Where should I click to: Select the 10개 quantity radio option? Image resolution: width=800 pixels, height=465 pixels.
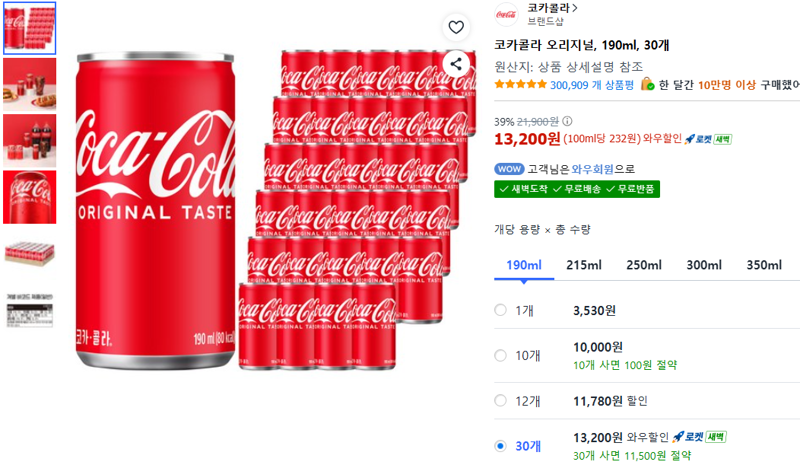pyautogui.click(x=501, y=355)
